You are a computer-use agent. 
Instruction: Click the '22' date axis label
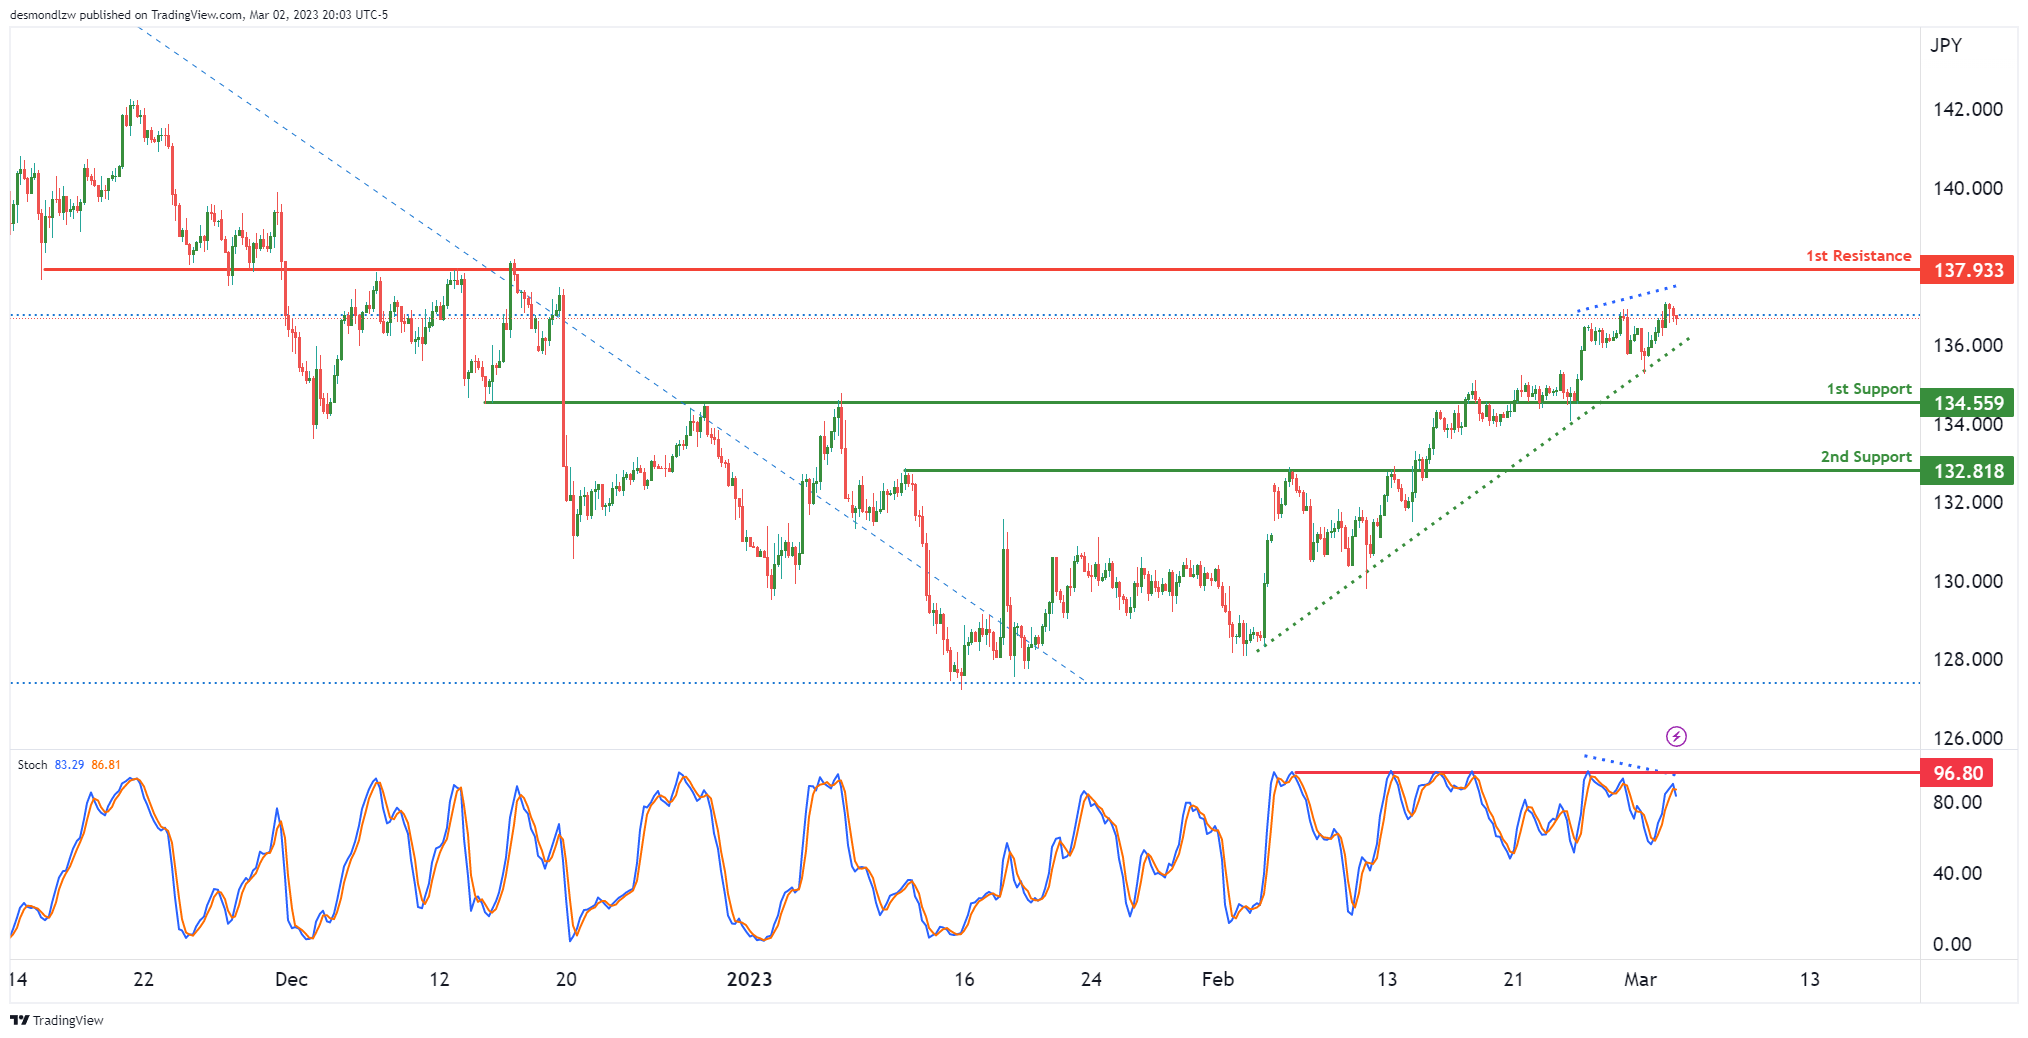point(144,979)
